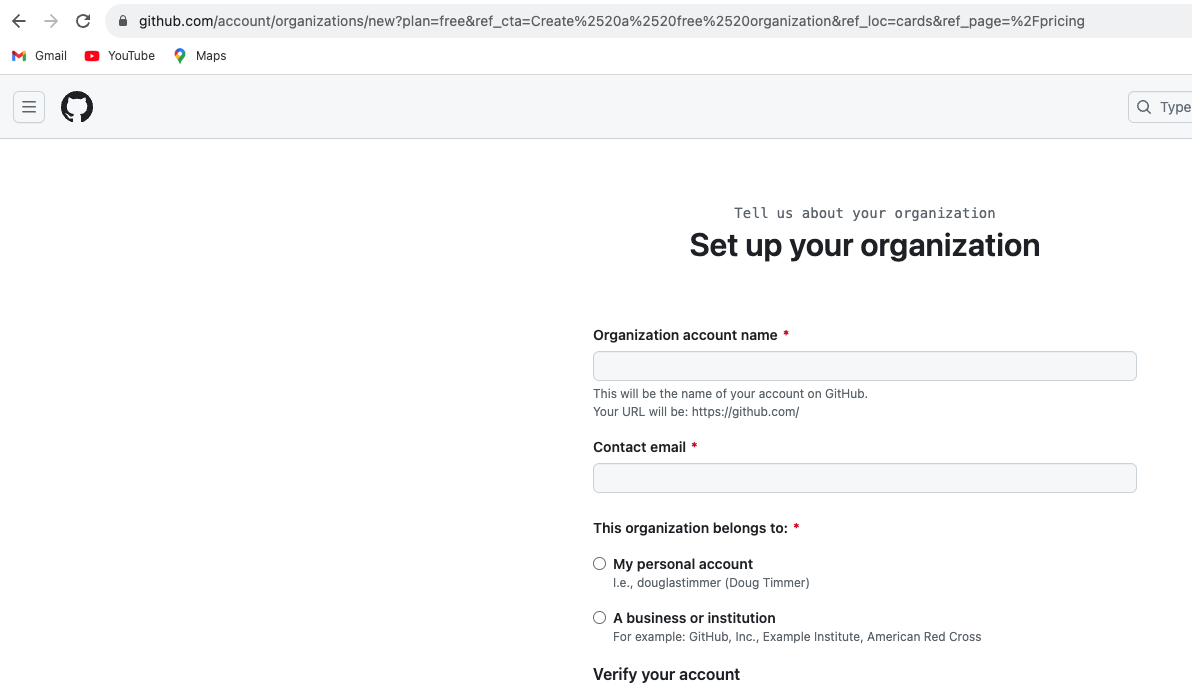Open the GitHub hamburger navigation menu
The image size is (1192, 698).
click(29, 107)
